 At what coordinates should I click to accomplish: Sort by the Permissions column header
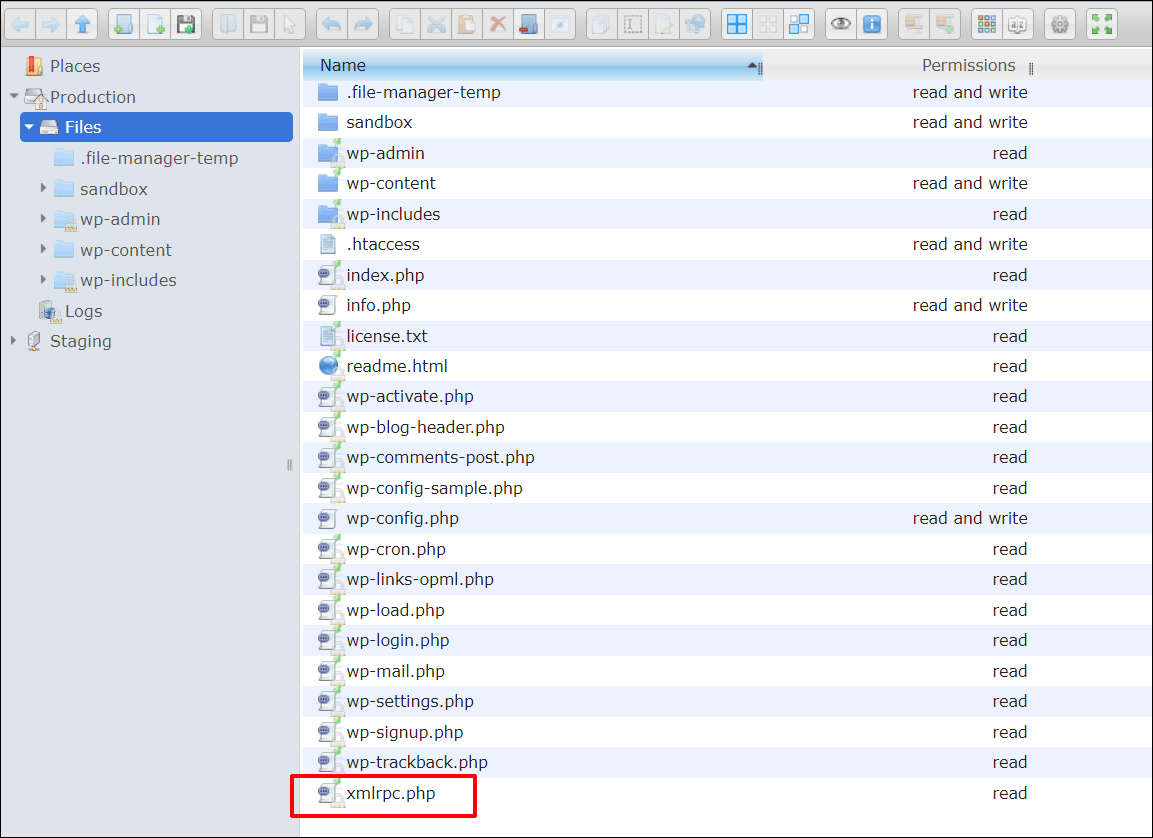coord(968,65)
